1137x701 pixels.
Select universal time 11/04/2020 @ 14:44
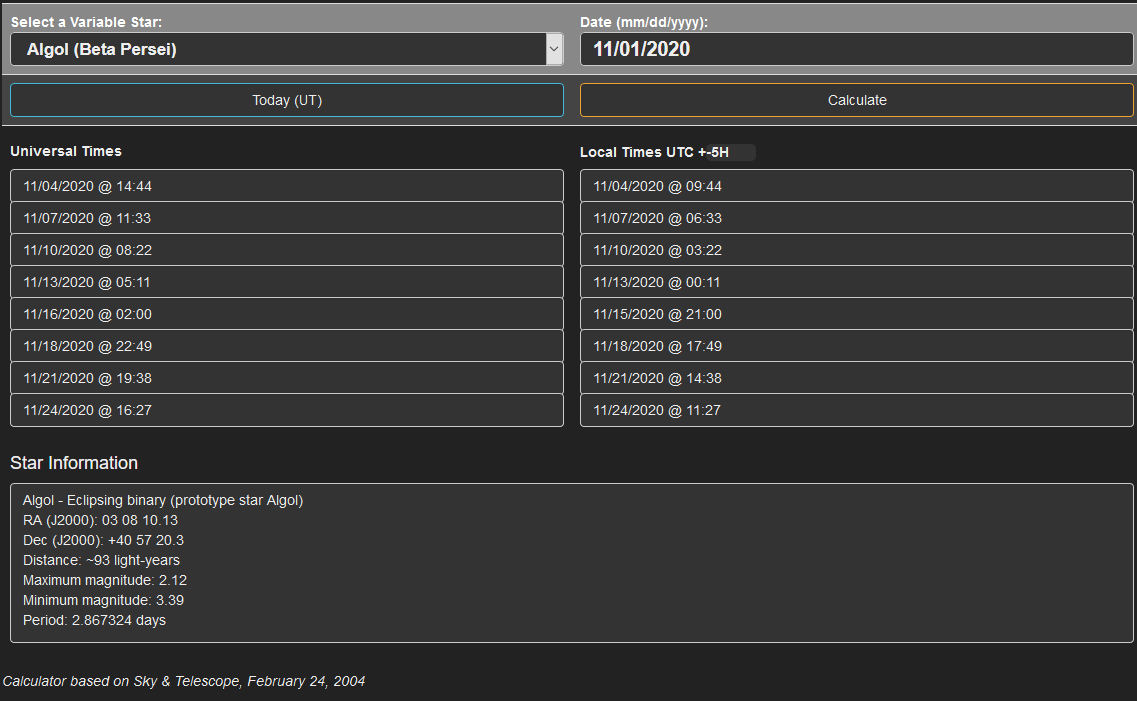pos(287,186)
